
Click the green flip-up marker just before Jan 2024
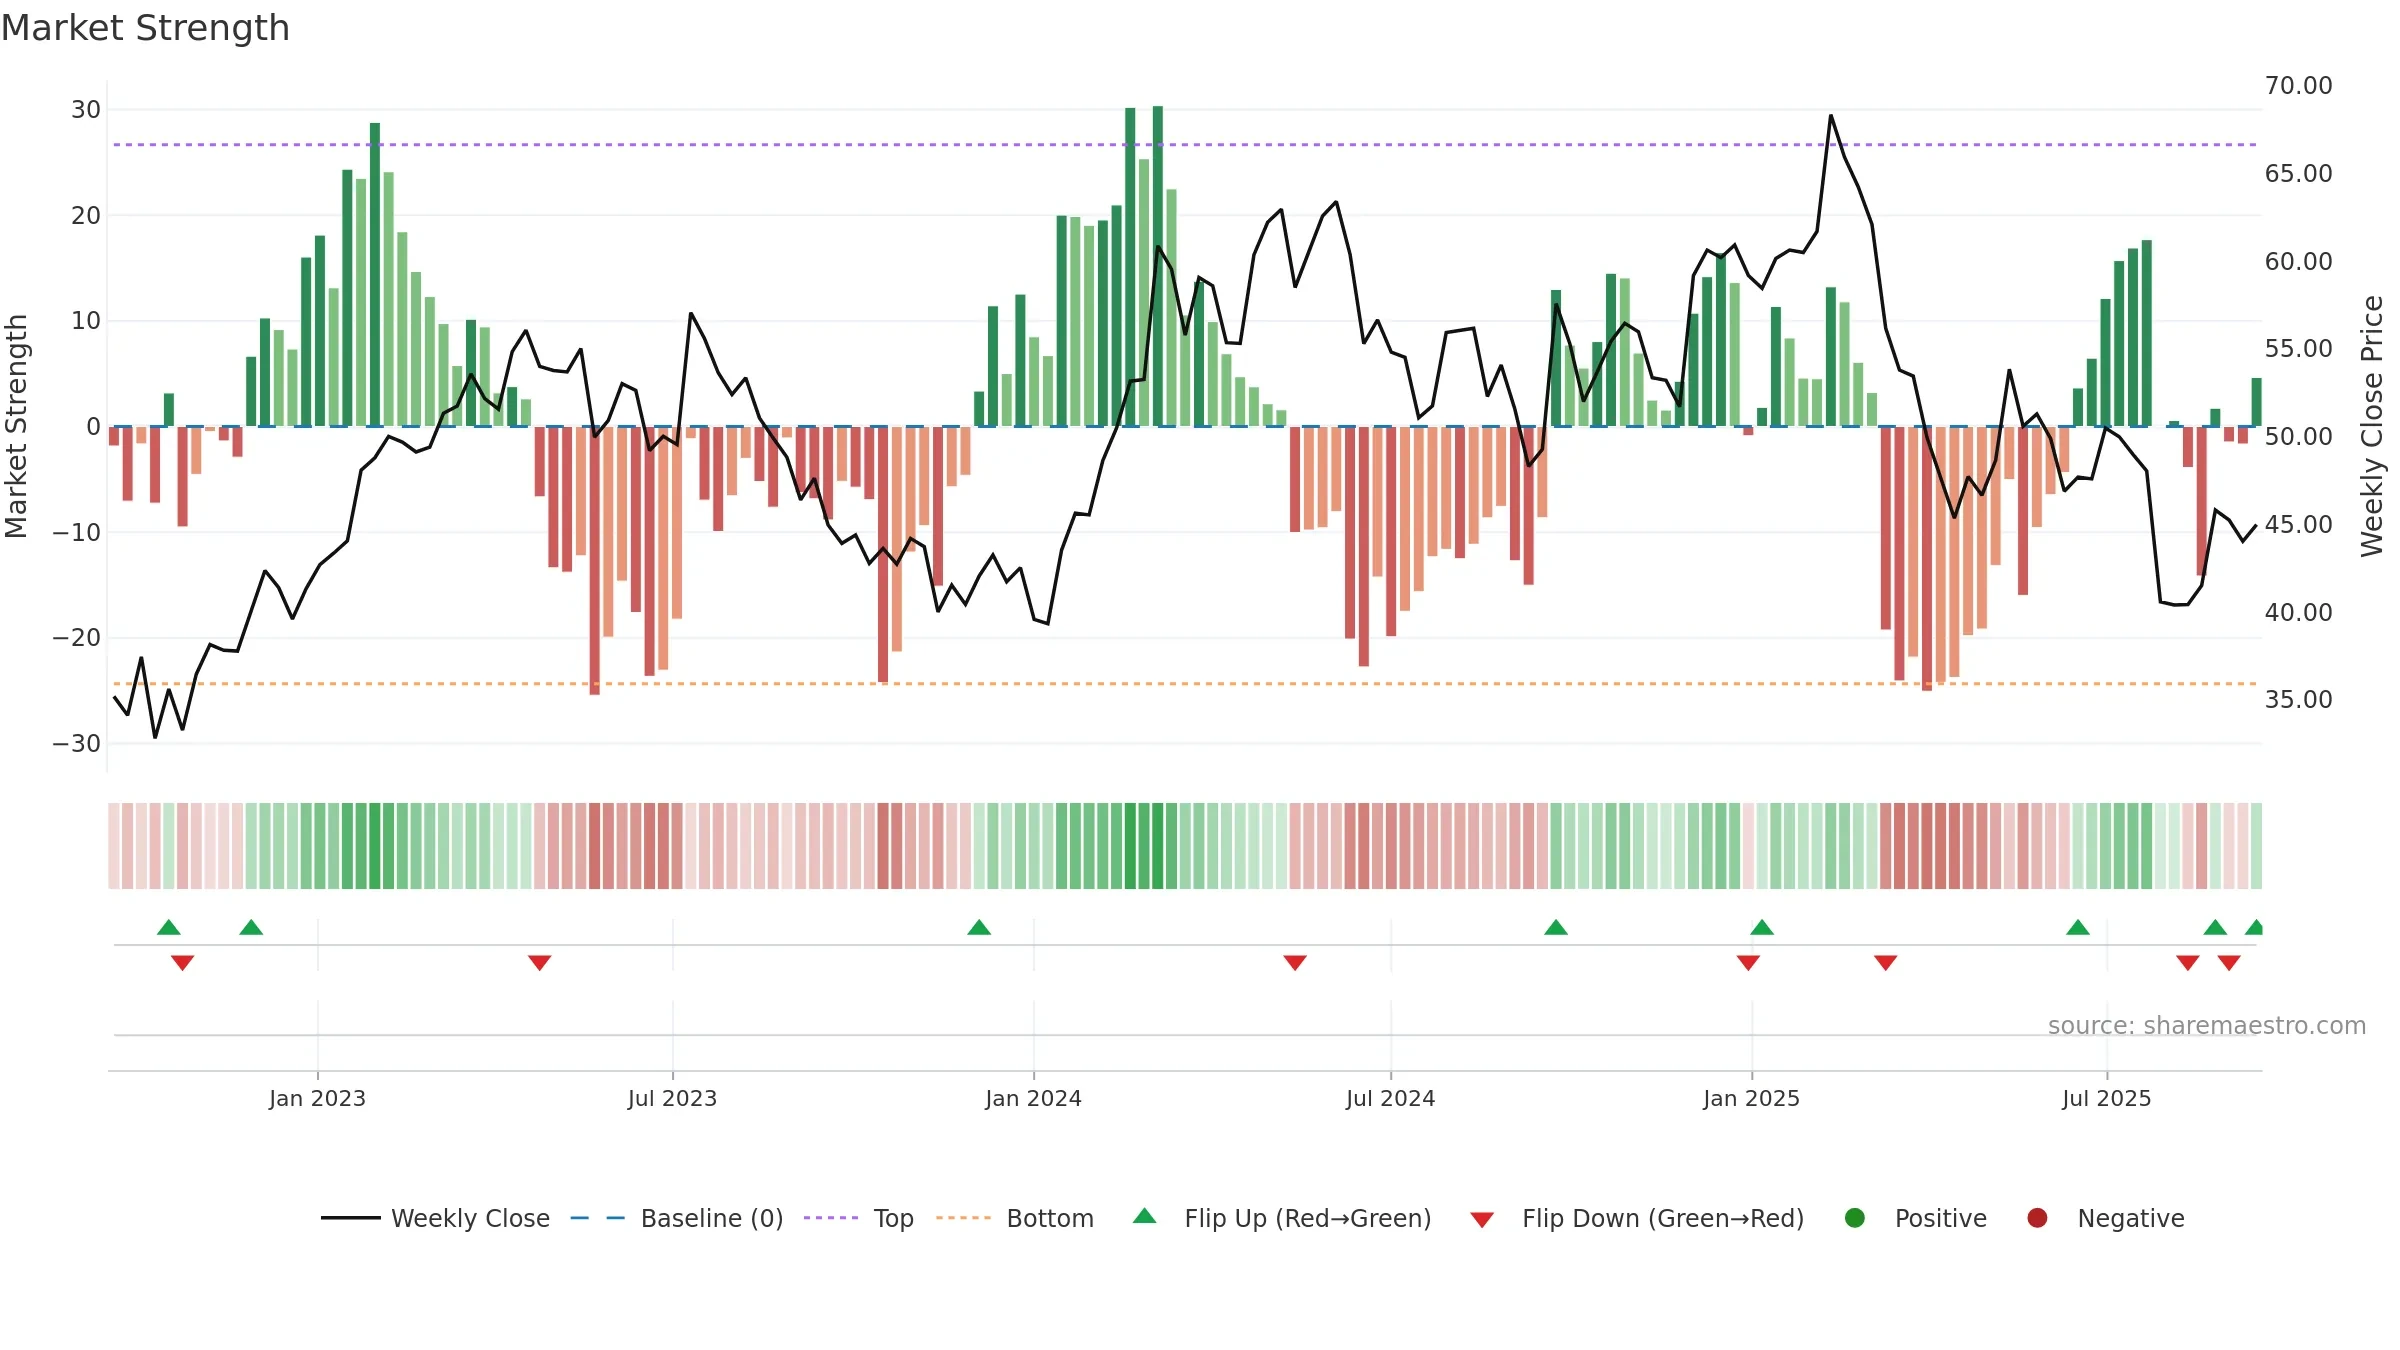(x=979, y=927)
